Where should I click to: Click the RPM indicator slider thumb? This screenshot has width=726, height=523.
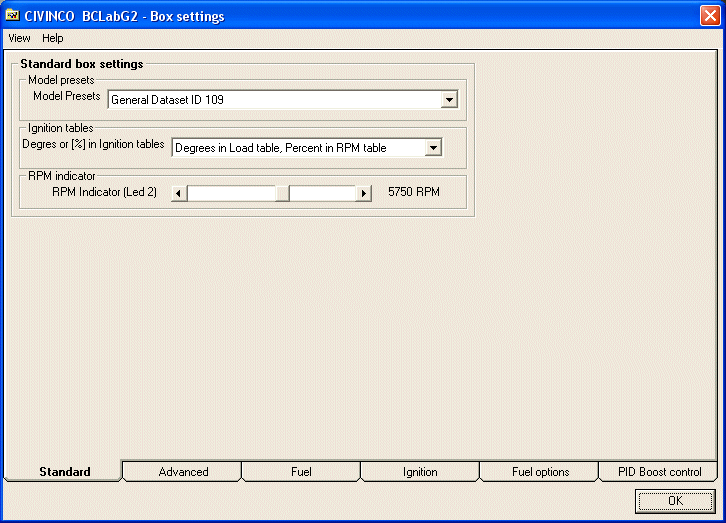point(282,193)
